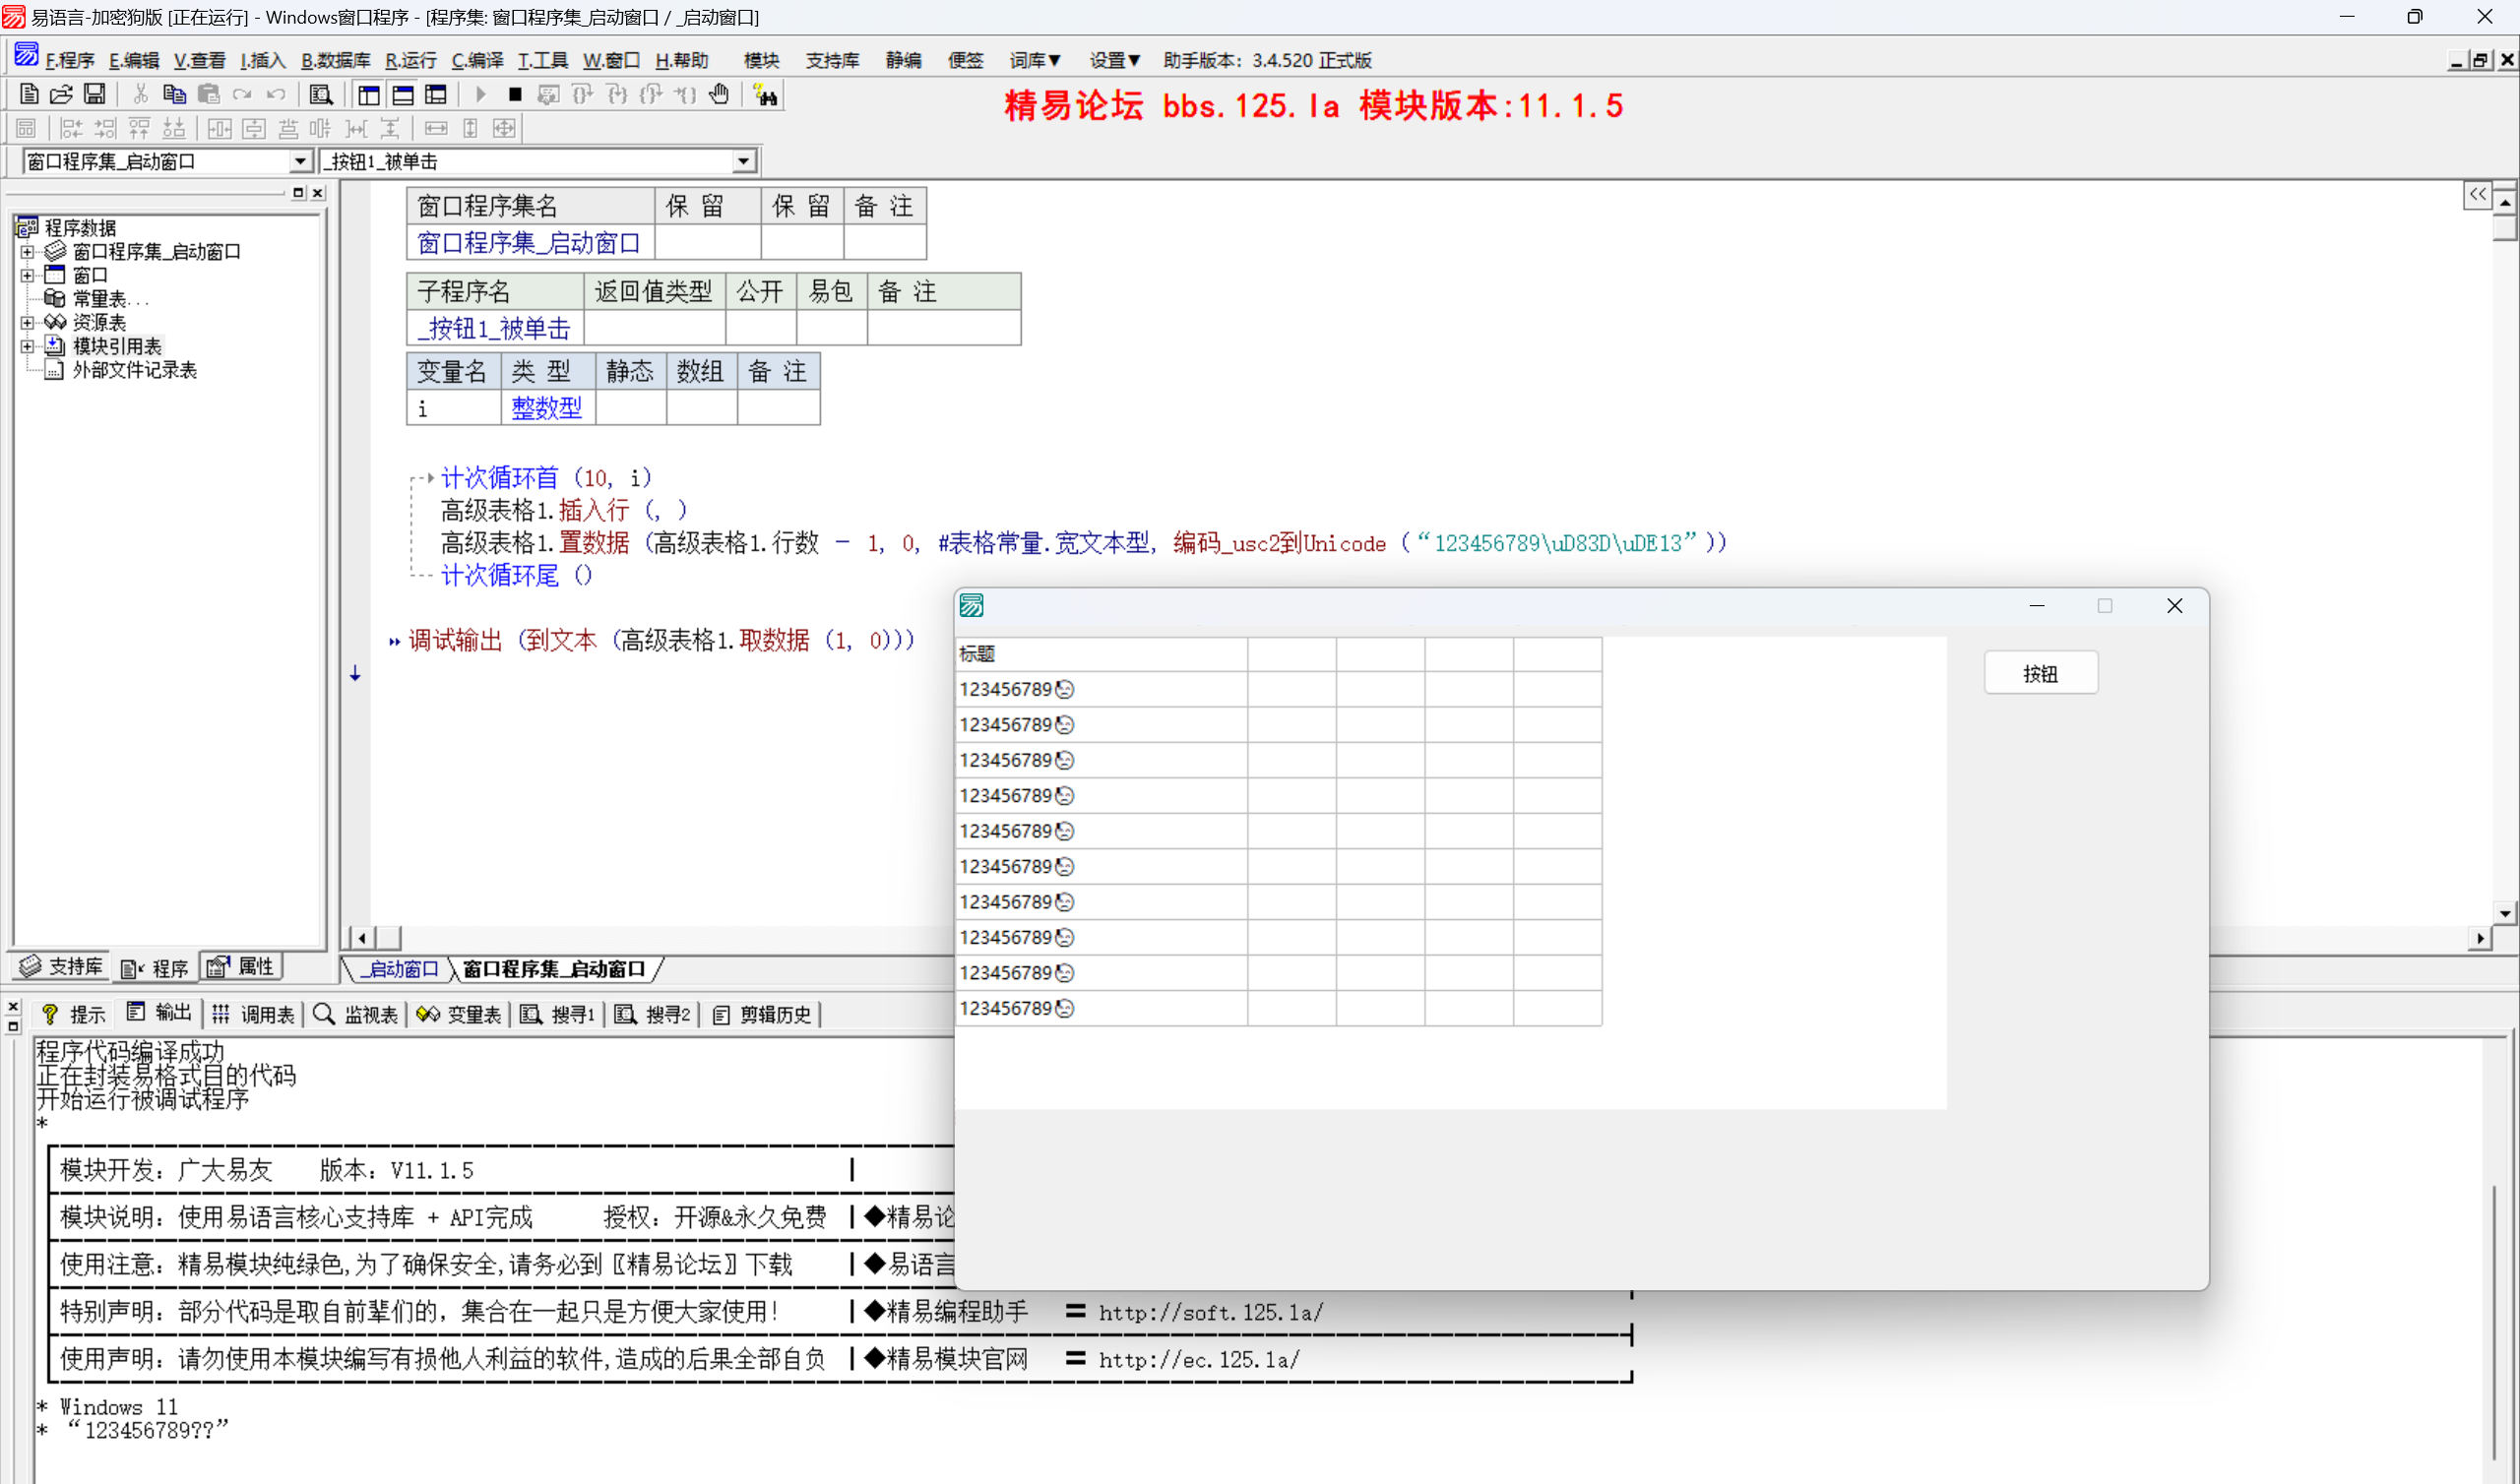
Task: Click the binoculars help search icon
Action: [766, 96]
